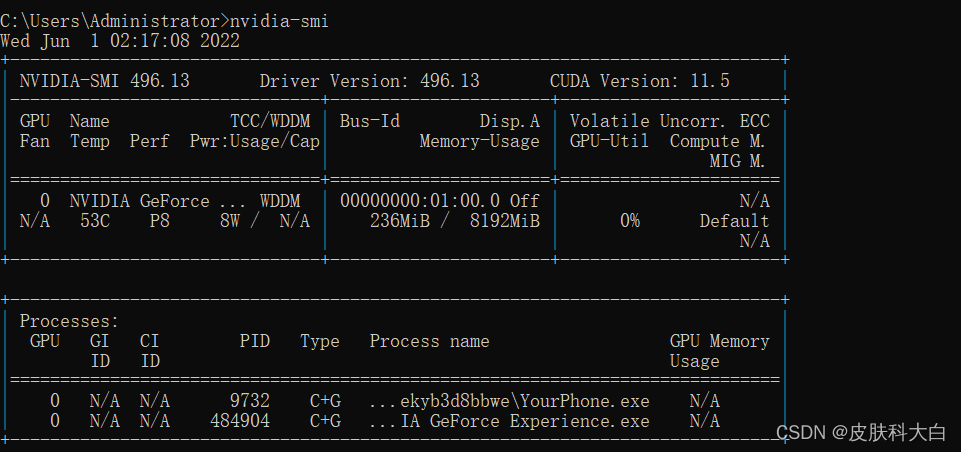The height and width of the screenshot is (452, 961).
Task: Click the TCC/WDDM column header
Action: click(270, 121)
